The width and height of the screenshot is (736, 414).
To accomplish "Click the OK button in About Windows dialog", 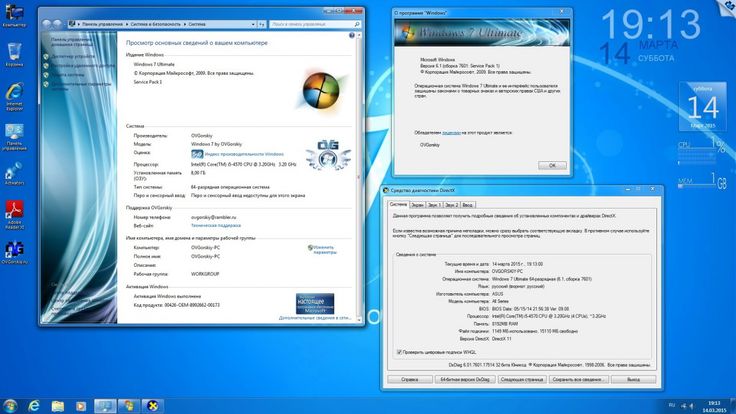I will 552,165.
